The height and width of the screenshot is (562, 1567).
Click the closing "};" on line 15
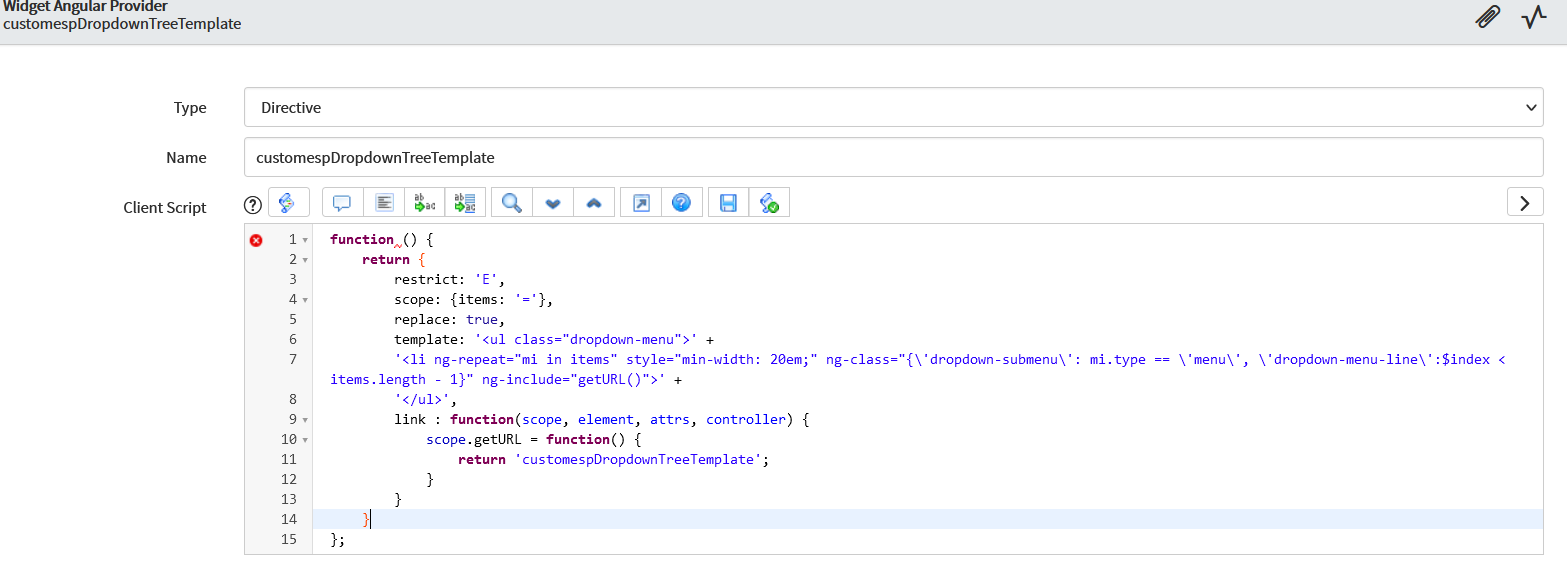[x=337, y=539]
